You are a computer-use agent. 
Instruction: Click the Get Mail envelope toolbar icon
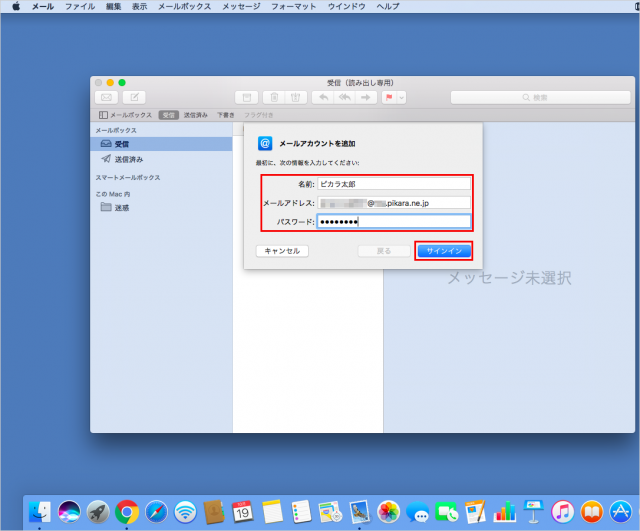105,97
